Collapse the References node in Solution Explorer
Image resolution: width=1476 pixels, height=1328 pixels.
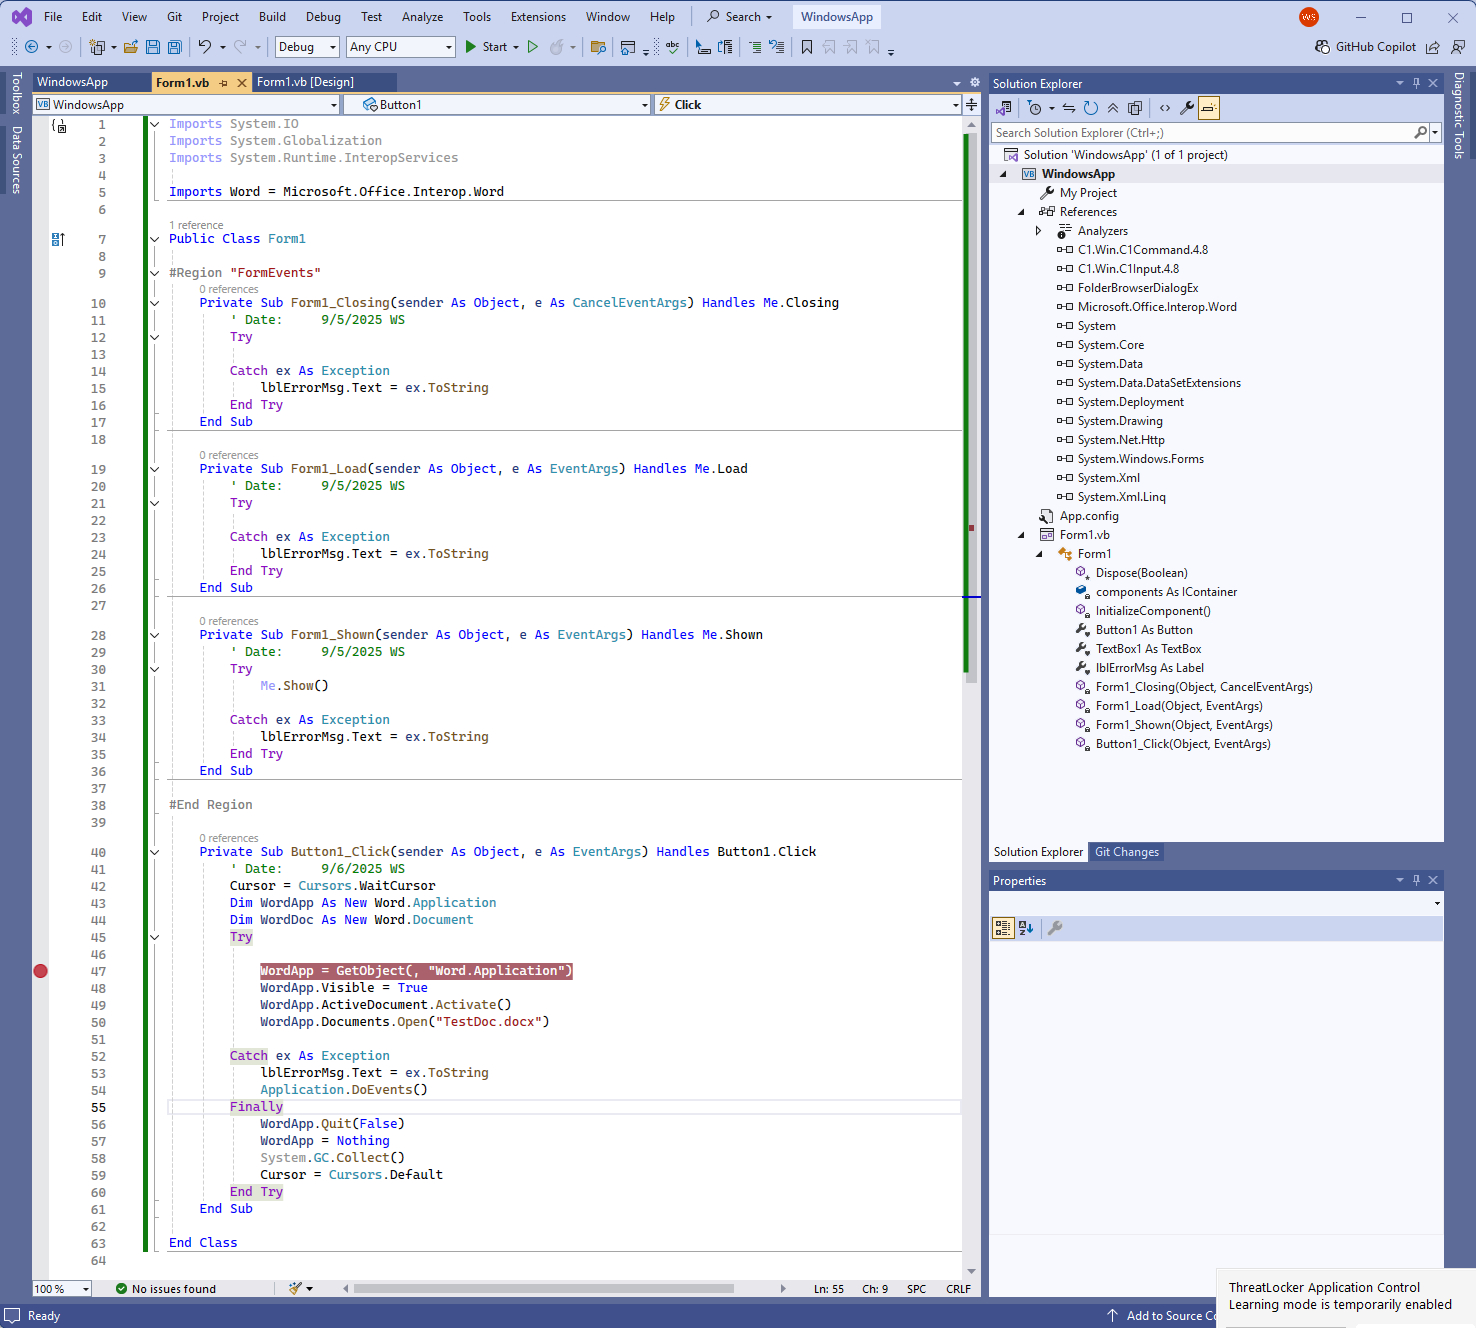[x=1021, y=212]
